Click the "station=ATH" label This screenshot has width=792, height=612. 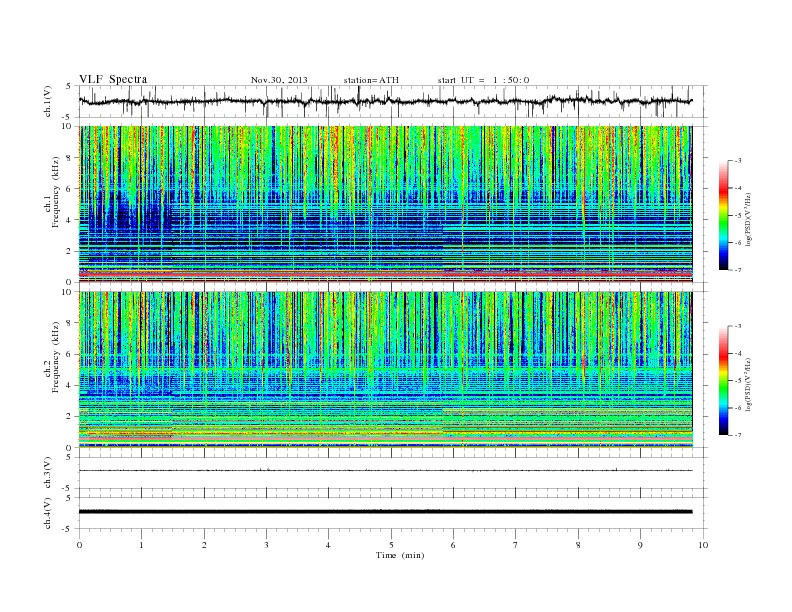(x=371, y=80)
